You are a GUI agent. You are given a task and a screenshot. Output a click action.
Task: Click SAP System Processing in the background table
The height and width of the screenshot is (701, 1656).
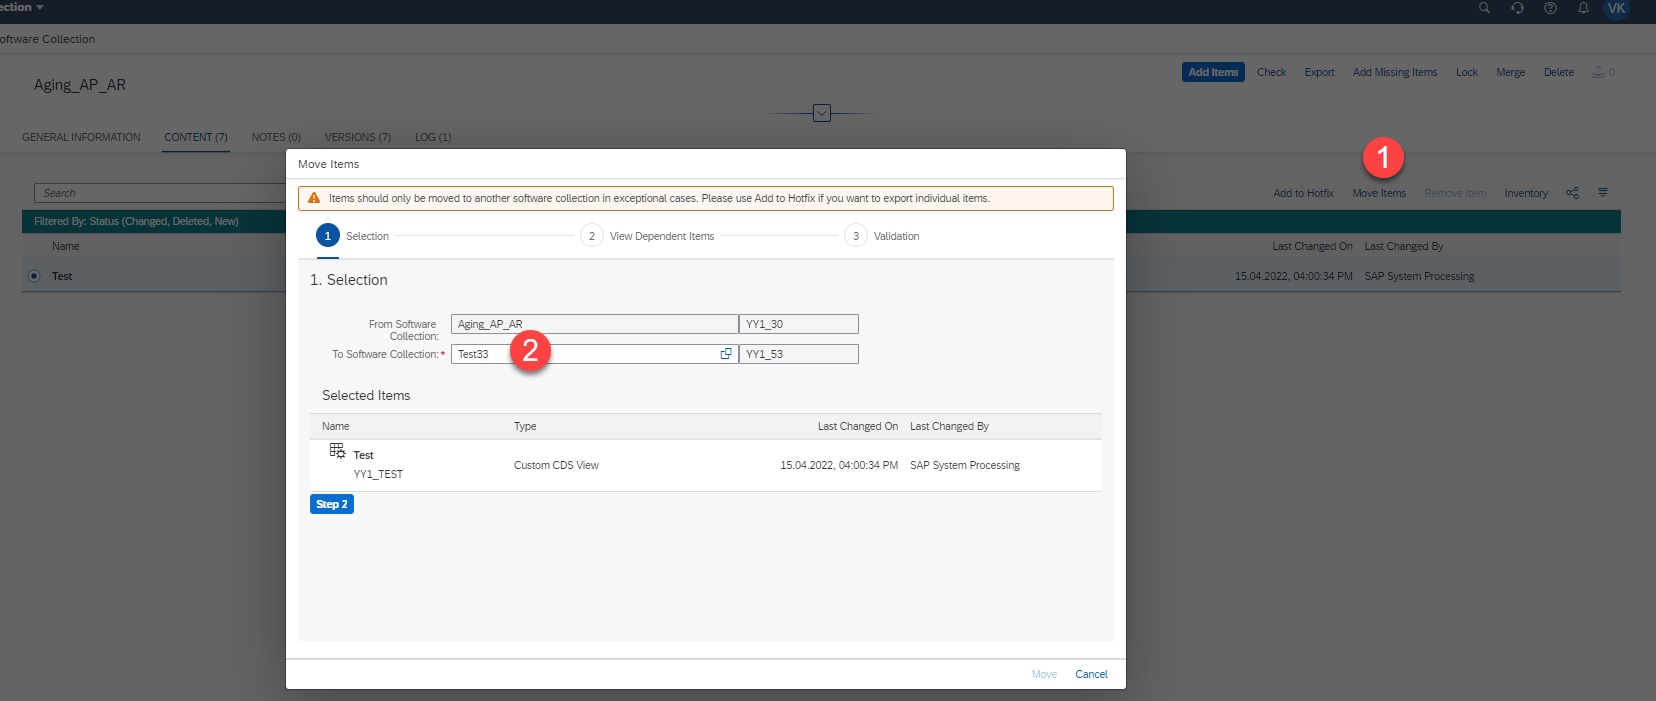pyautogui.click(x=1419, y=276)
